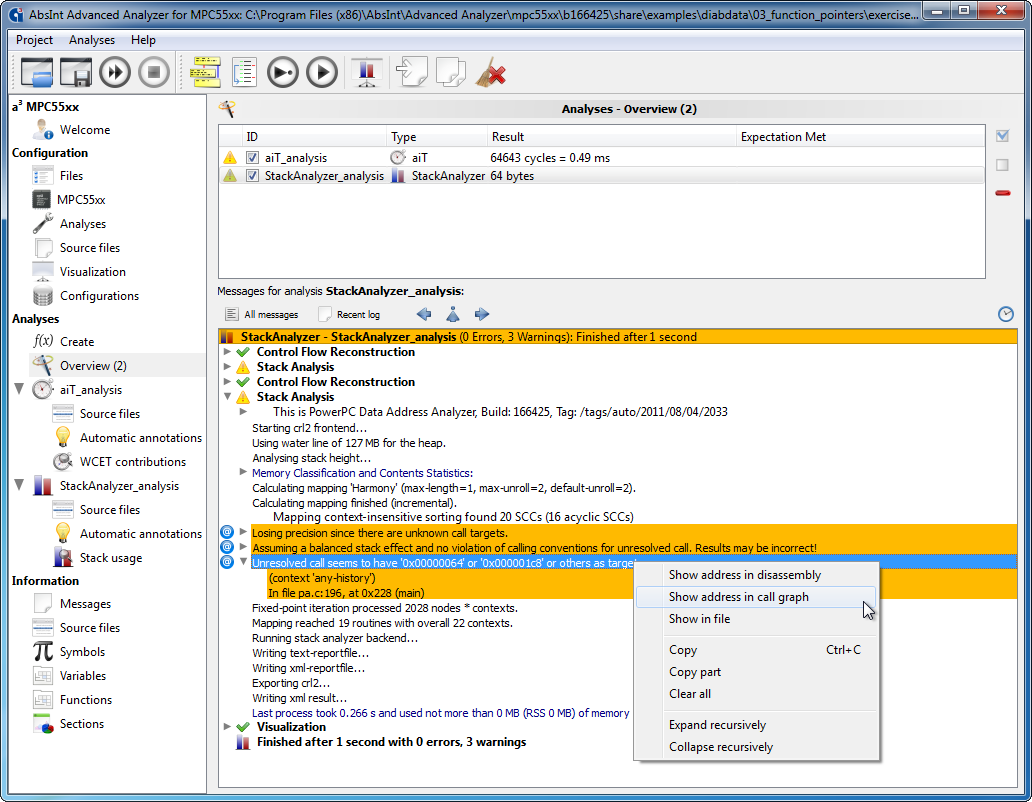Image resolution: width=1032 pixels, height=802 pixels.
Task: Select MPC55xx chip configuration item
Action: 80,199
